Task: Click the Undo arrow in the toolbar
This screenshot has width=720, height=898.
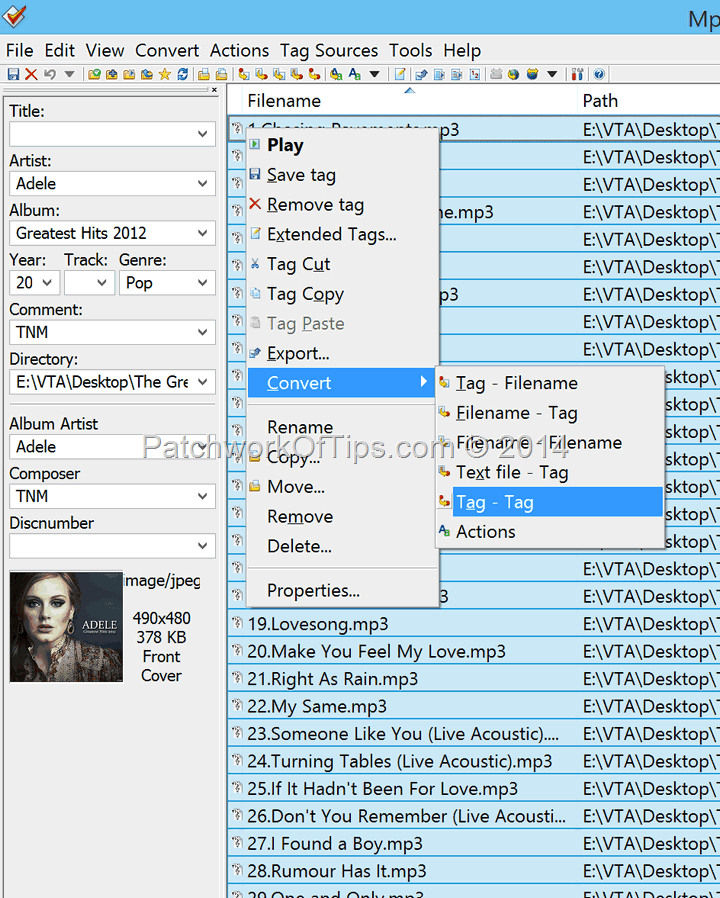Action: 50,74
